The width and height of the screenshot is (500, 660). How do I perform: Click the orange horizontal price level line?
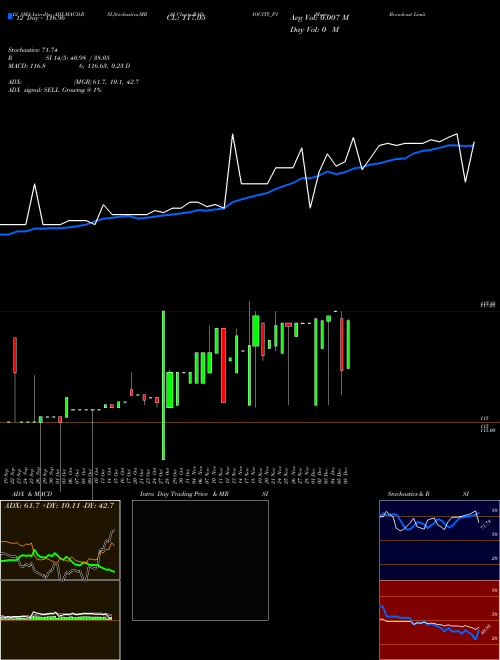250,422
